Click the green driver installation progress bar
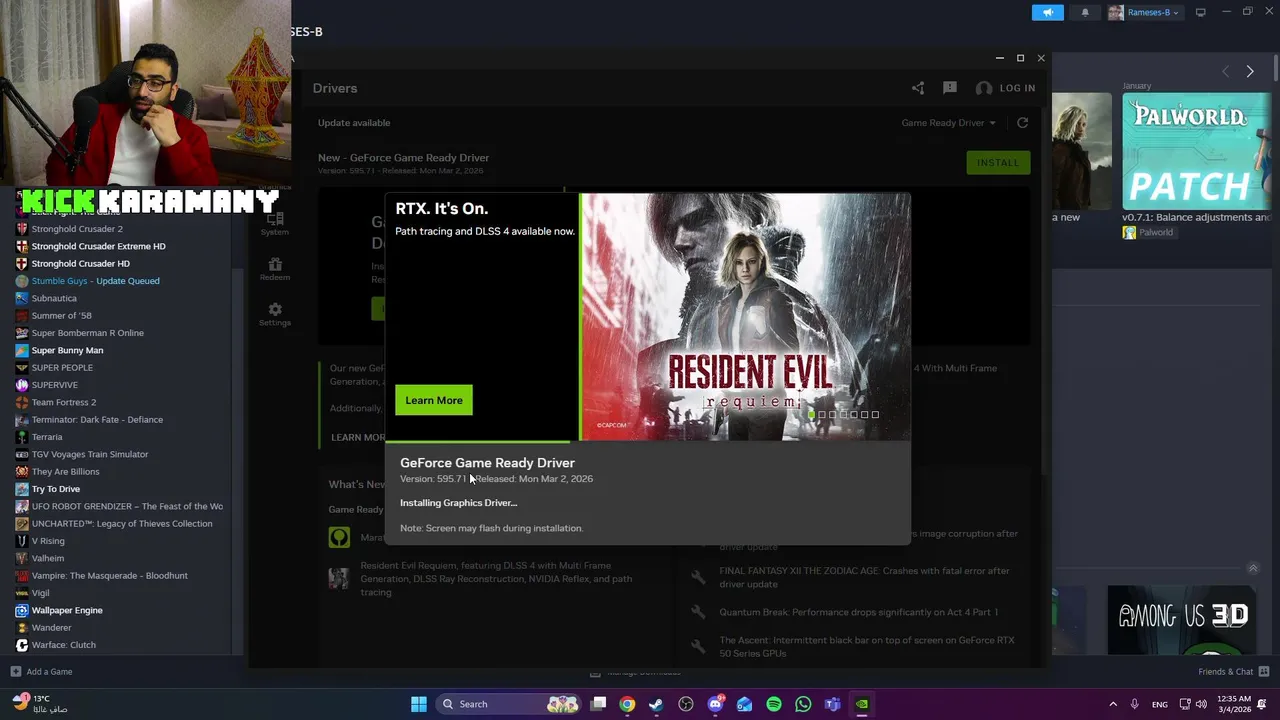The width and height of the screenshot is (1280, 720). [x=478, y=441]
